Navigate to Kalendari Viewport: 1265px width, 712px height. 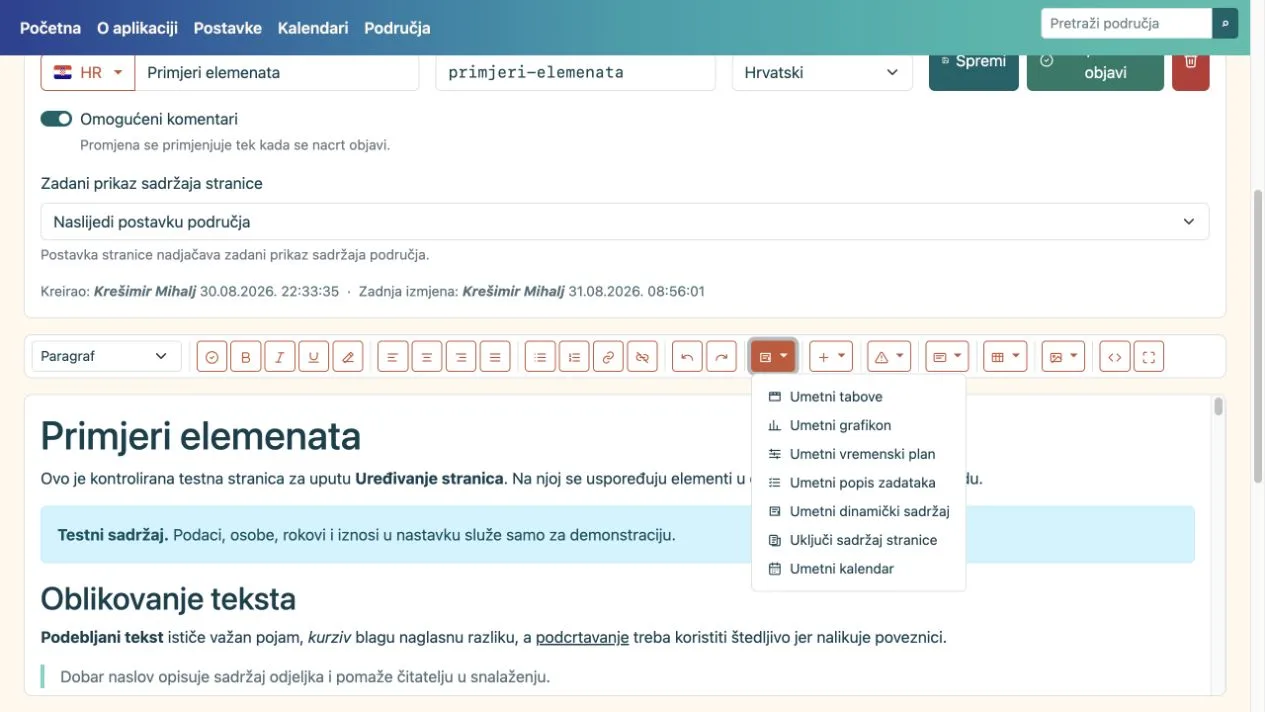click(x=313, y=28)
